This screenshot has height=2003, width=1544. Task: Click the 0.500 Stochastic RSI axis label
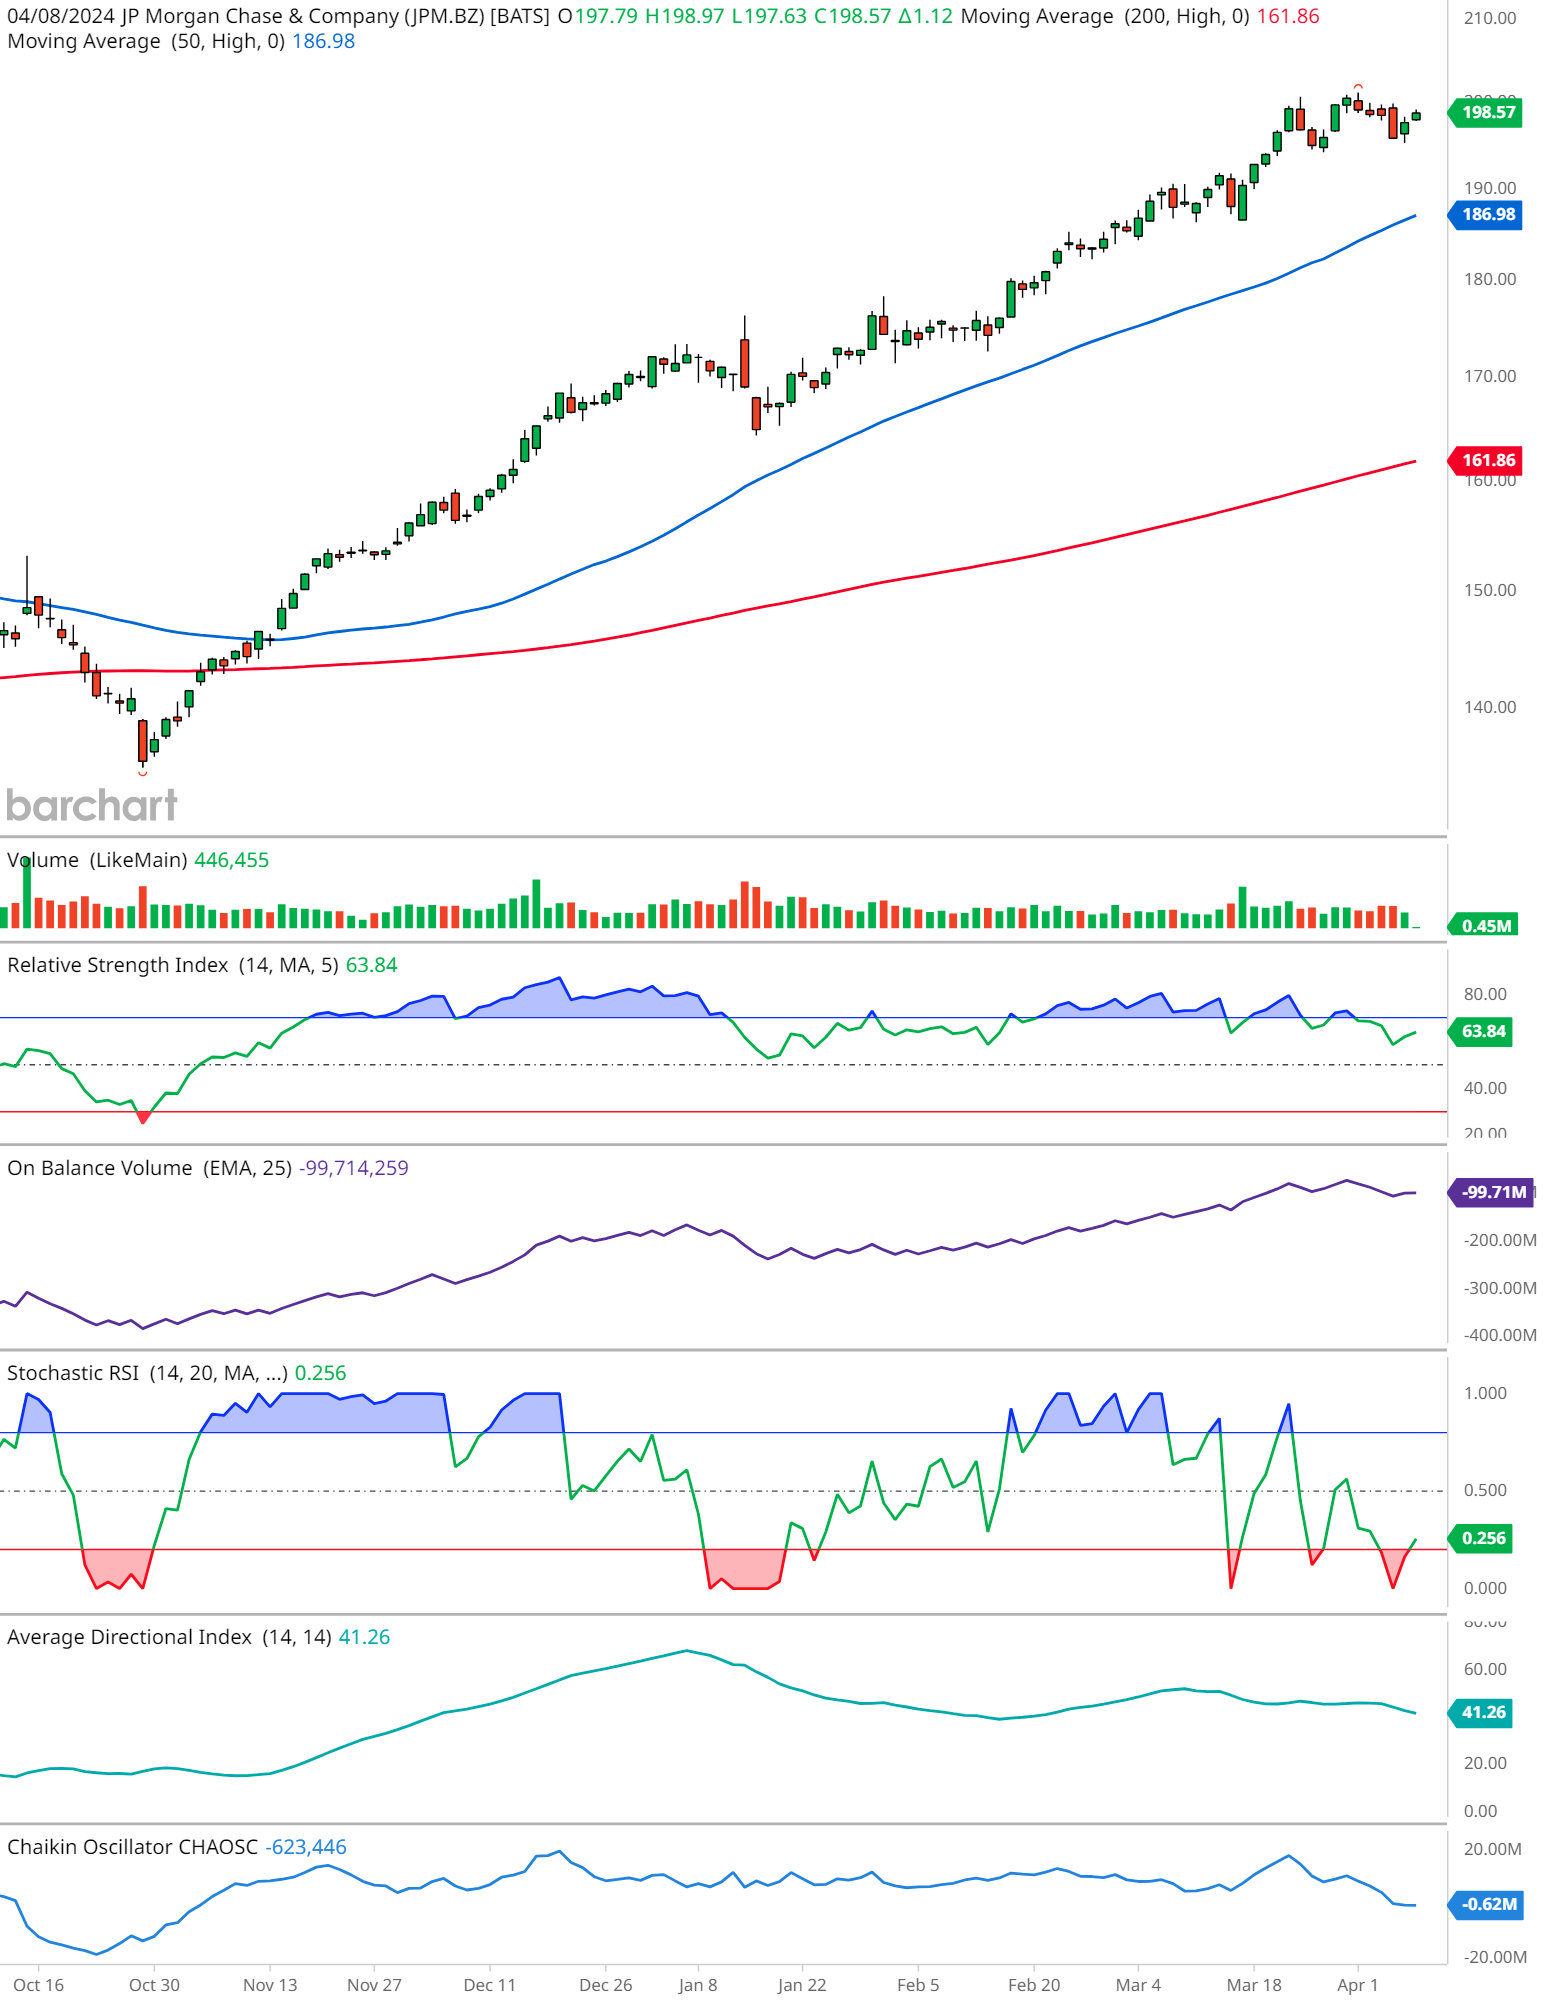[x=1485, y=1490]
